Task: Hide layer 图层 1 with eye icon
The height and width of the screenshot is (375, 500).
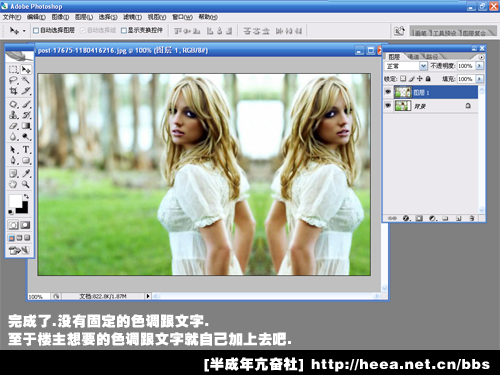Action: point(388,92)
